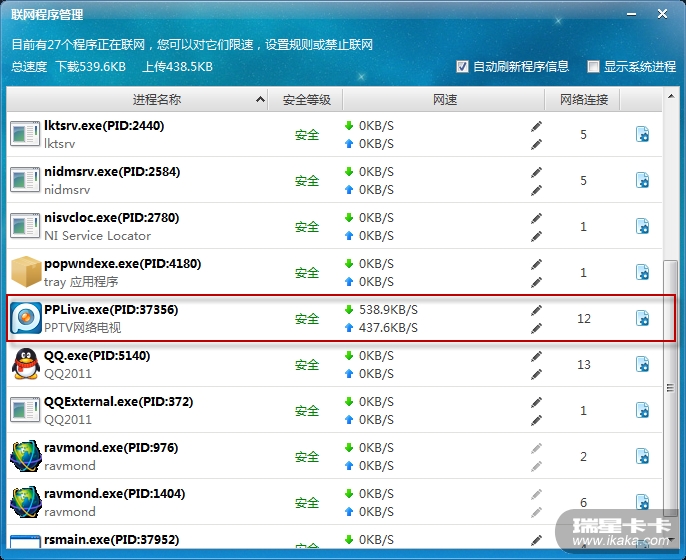Edit upload speed limit for nisvcloc.exe

536,236
